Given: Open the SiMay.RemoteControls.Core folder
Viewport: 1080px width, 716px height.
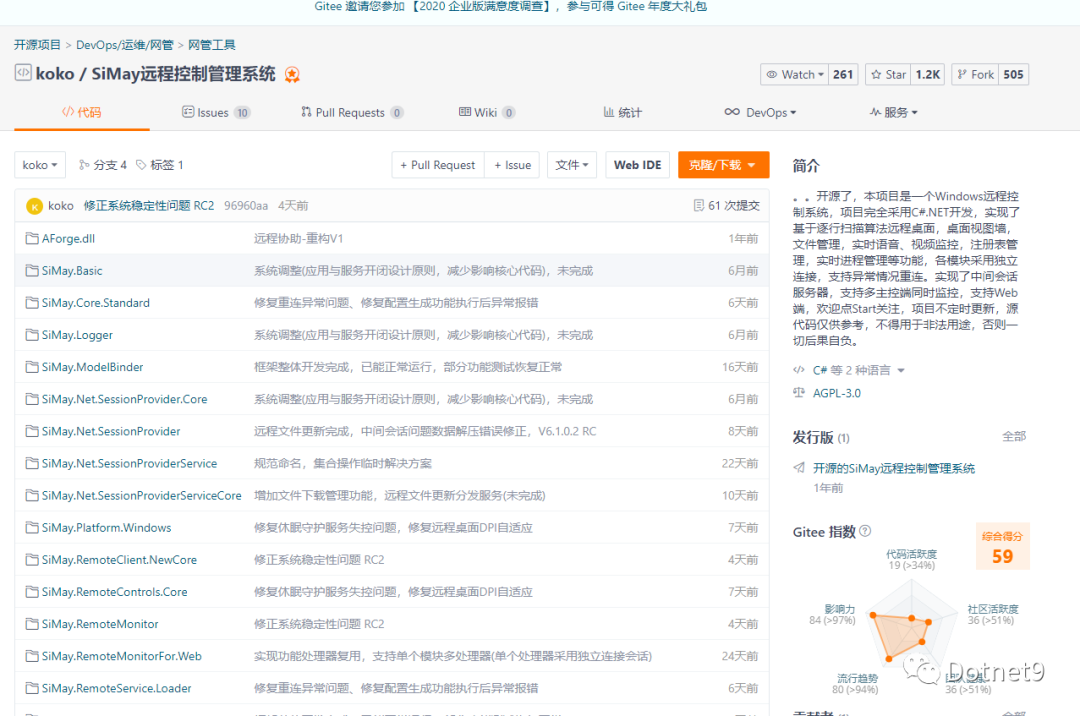Looking at the screenshot, I should click(114, 592).
